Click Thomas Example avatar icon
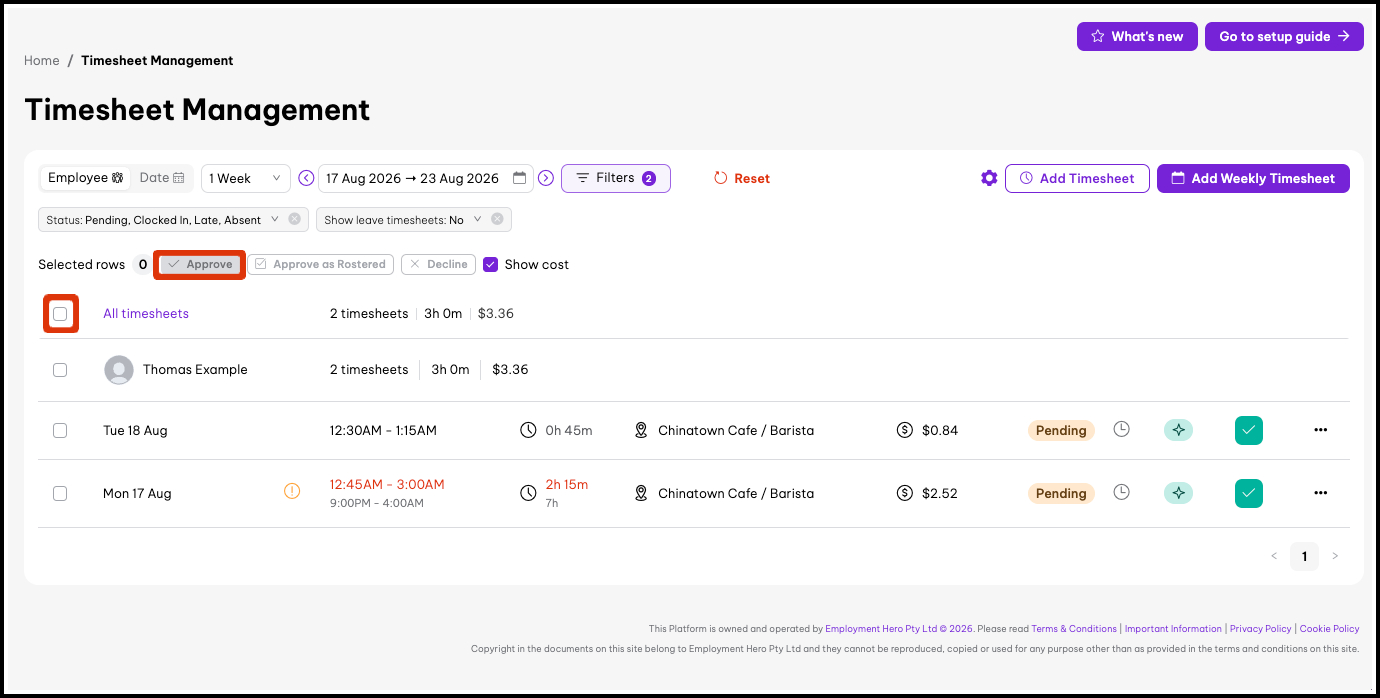1380x698 pixels. tap(119, 370)
